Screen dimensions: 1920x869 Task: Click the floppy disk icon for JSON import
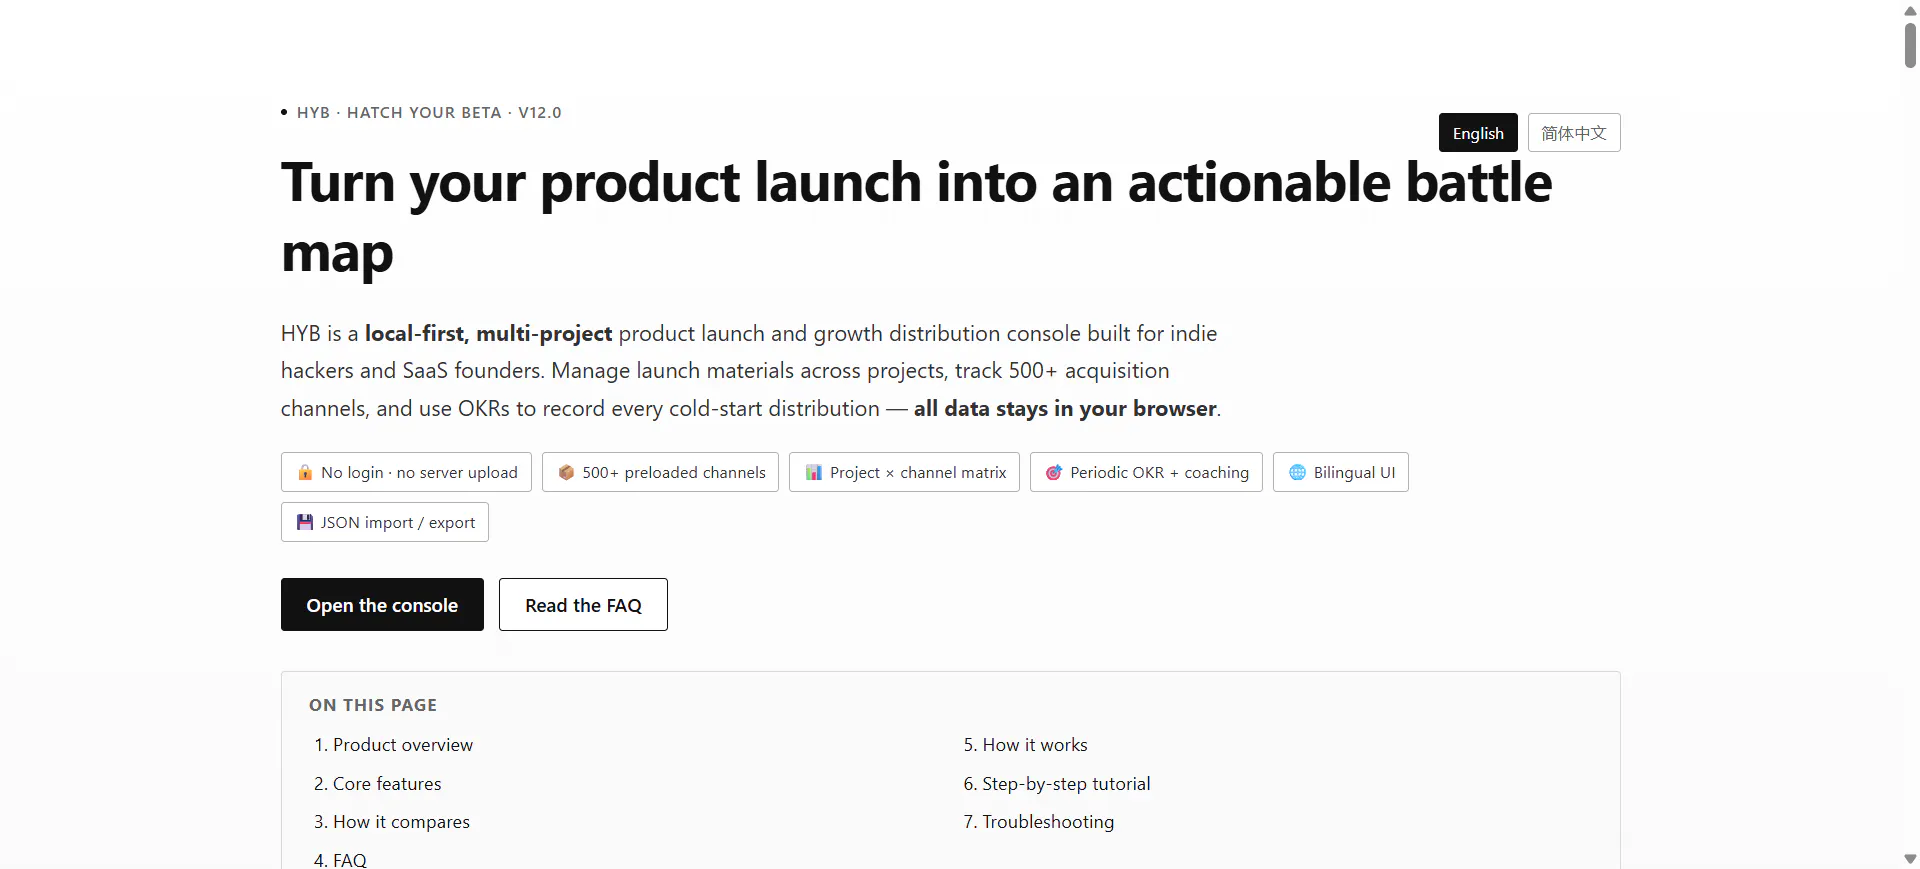(x=305, y=522)
